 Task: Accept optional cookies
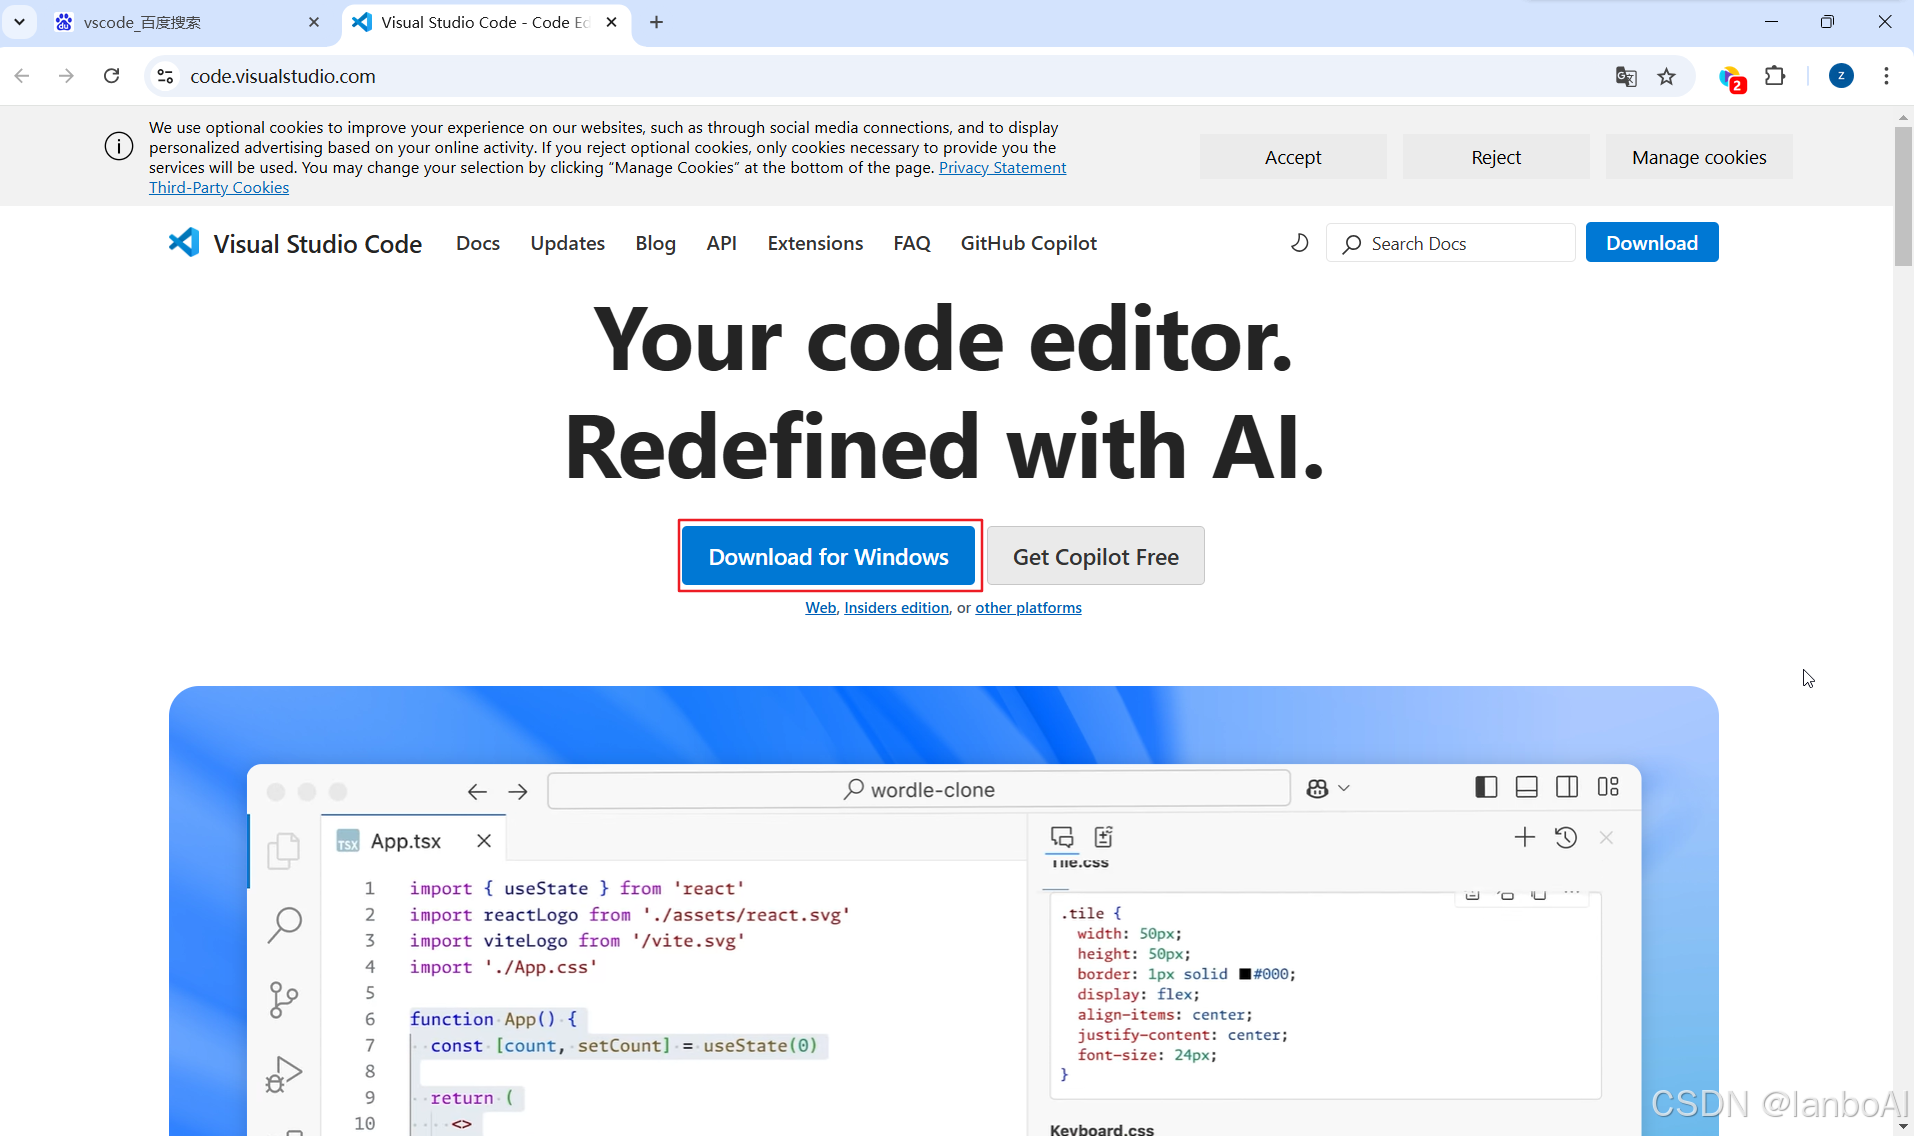click(x=1293, y=157)
